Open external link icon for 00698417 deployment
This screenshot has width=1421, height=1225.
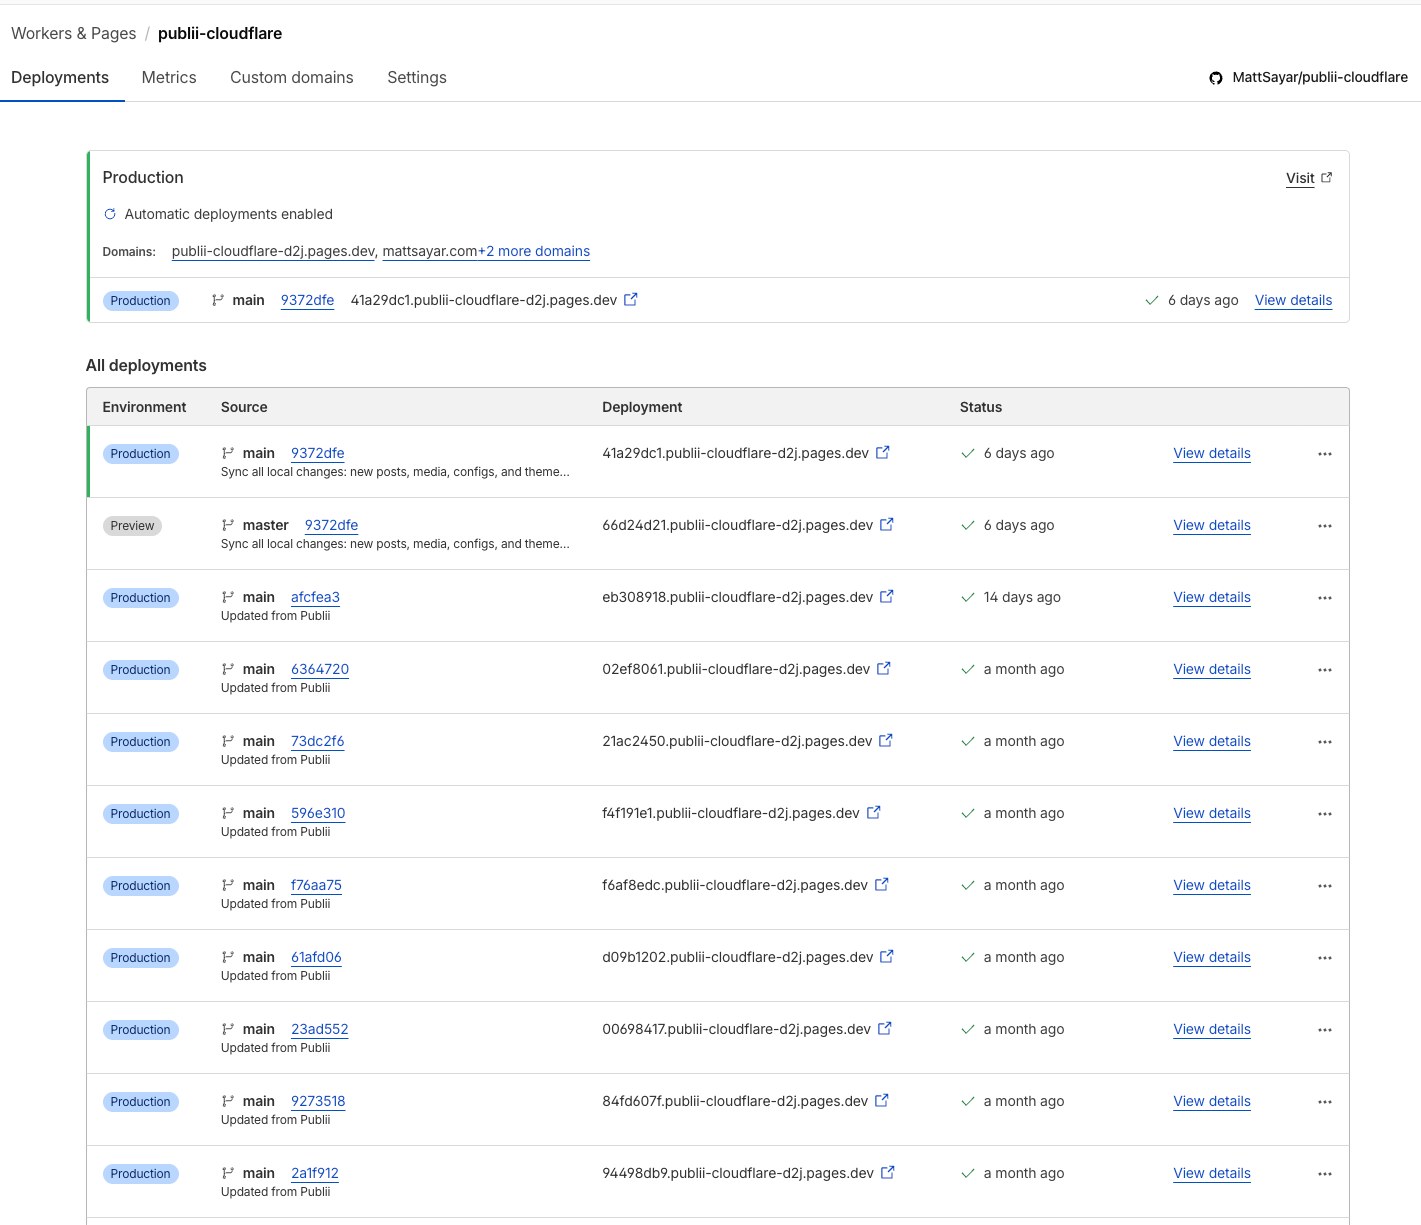[x=885, y=1029]
